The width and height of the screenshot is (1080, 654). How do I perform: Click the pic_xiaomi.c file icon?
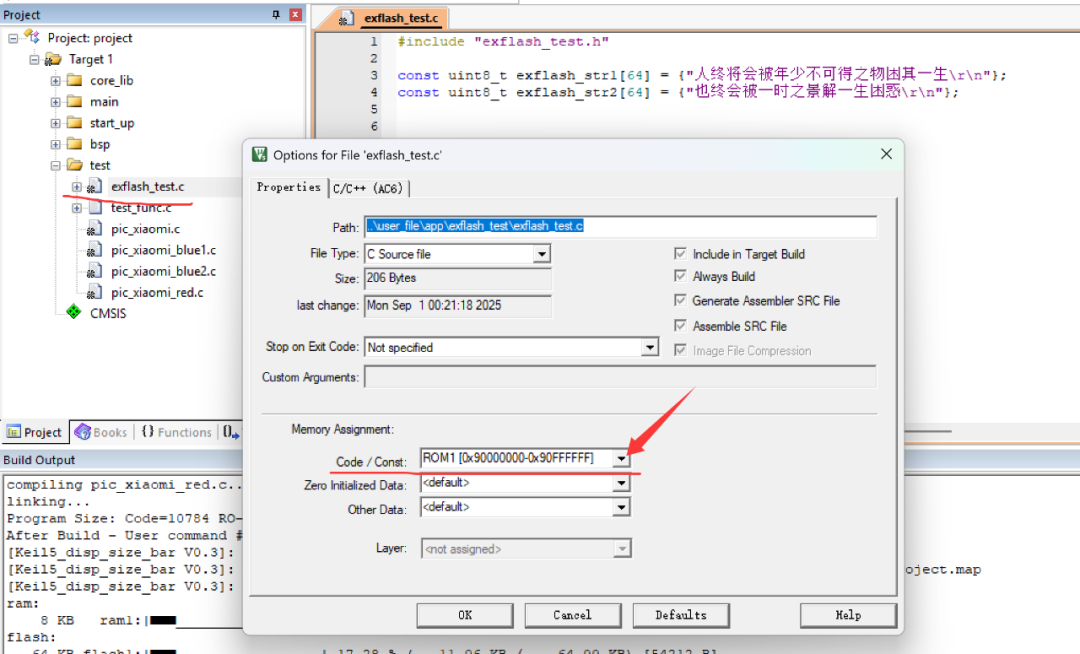pos(94,229)
